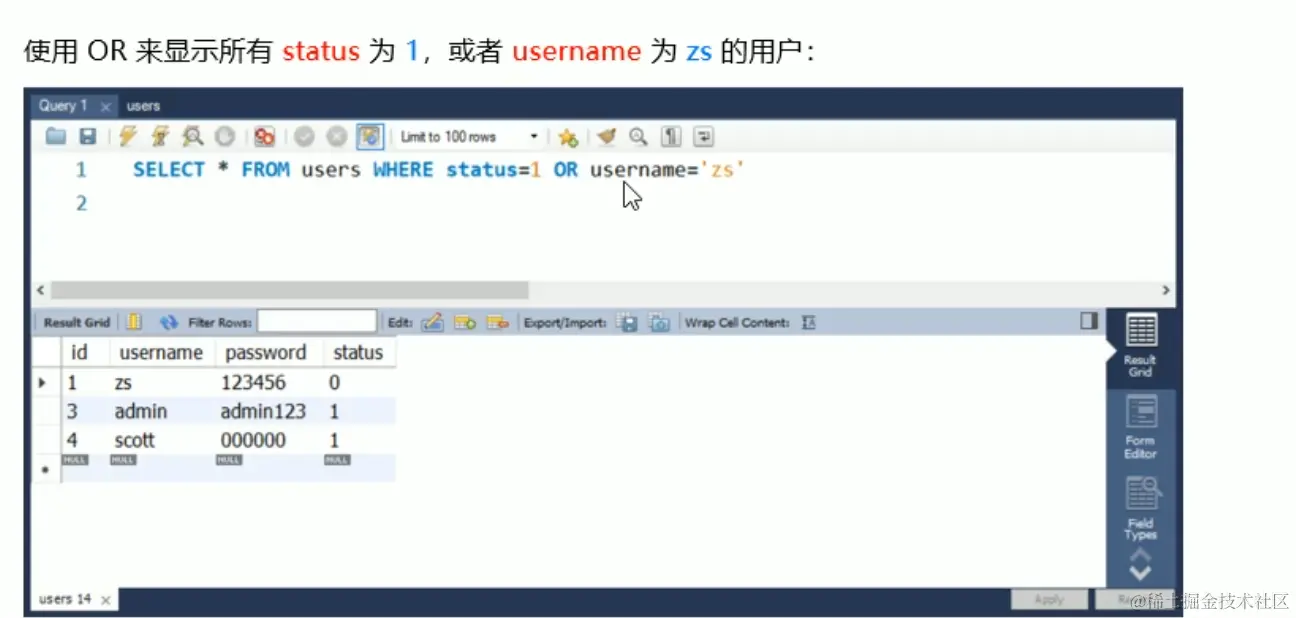Save the script with the floppy disk icon
The width and height of the screenshot is (1296, 618).
pyautogui.click(x=88, y=137)
